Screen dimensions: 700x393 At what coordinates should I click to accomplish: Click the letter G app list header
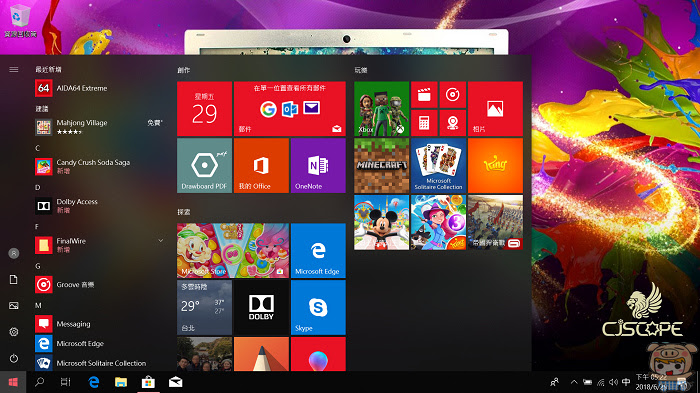pos(38,266)
